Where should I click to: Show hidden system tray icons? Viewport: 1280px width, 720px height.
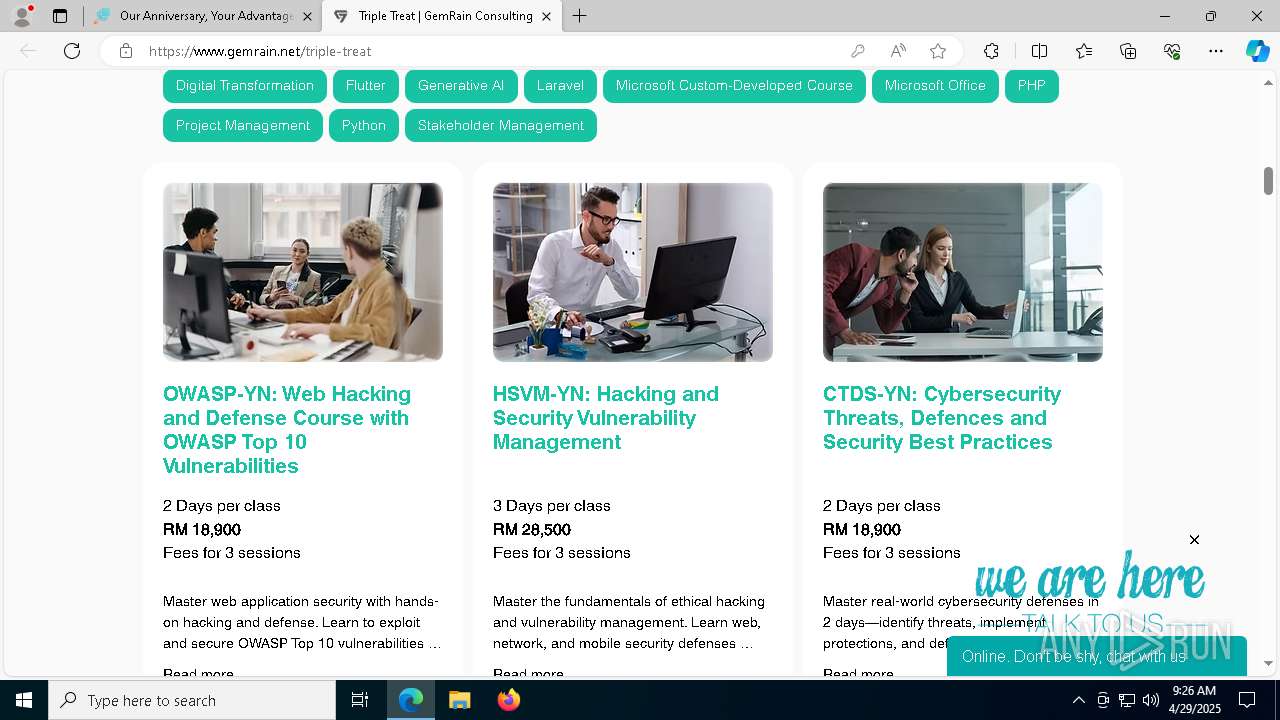pyautogui.click(x=1078, y=700)
